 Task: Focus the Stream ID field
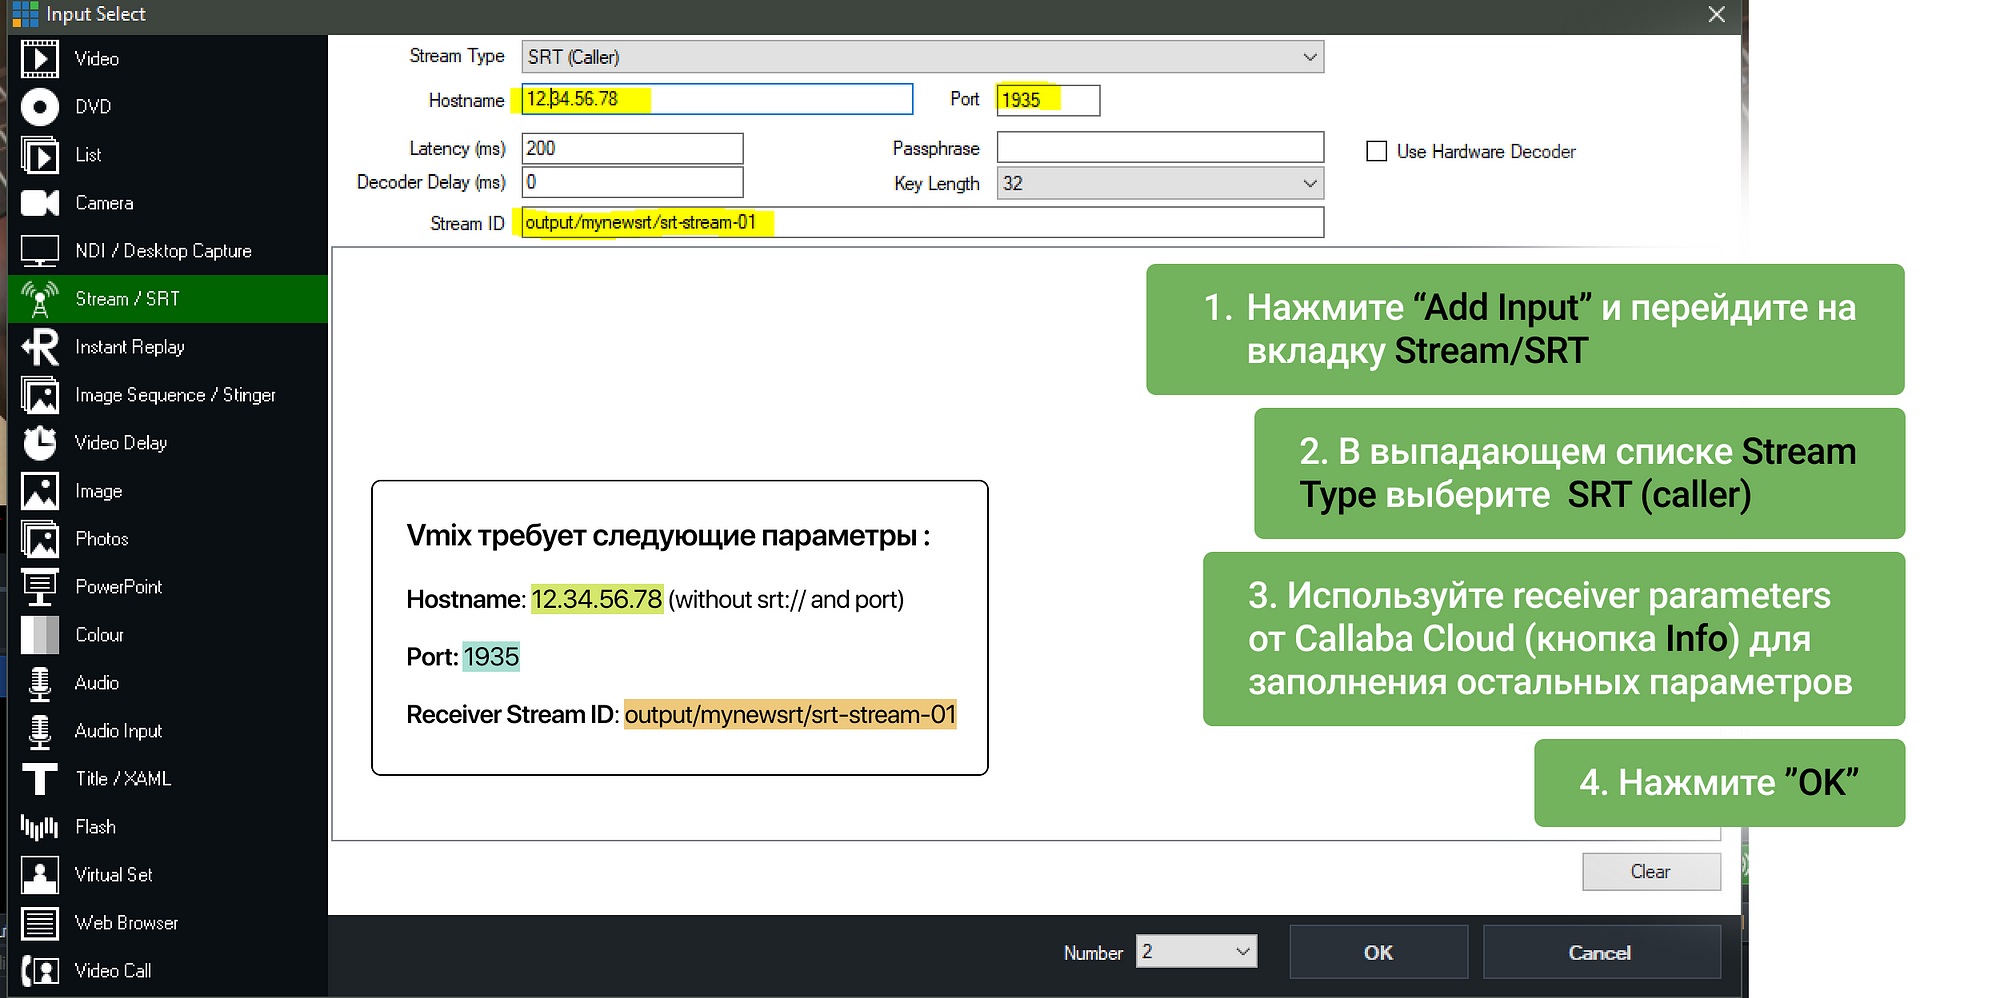click(x=922, y=222)
